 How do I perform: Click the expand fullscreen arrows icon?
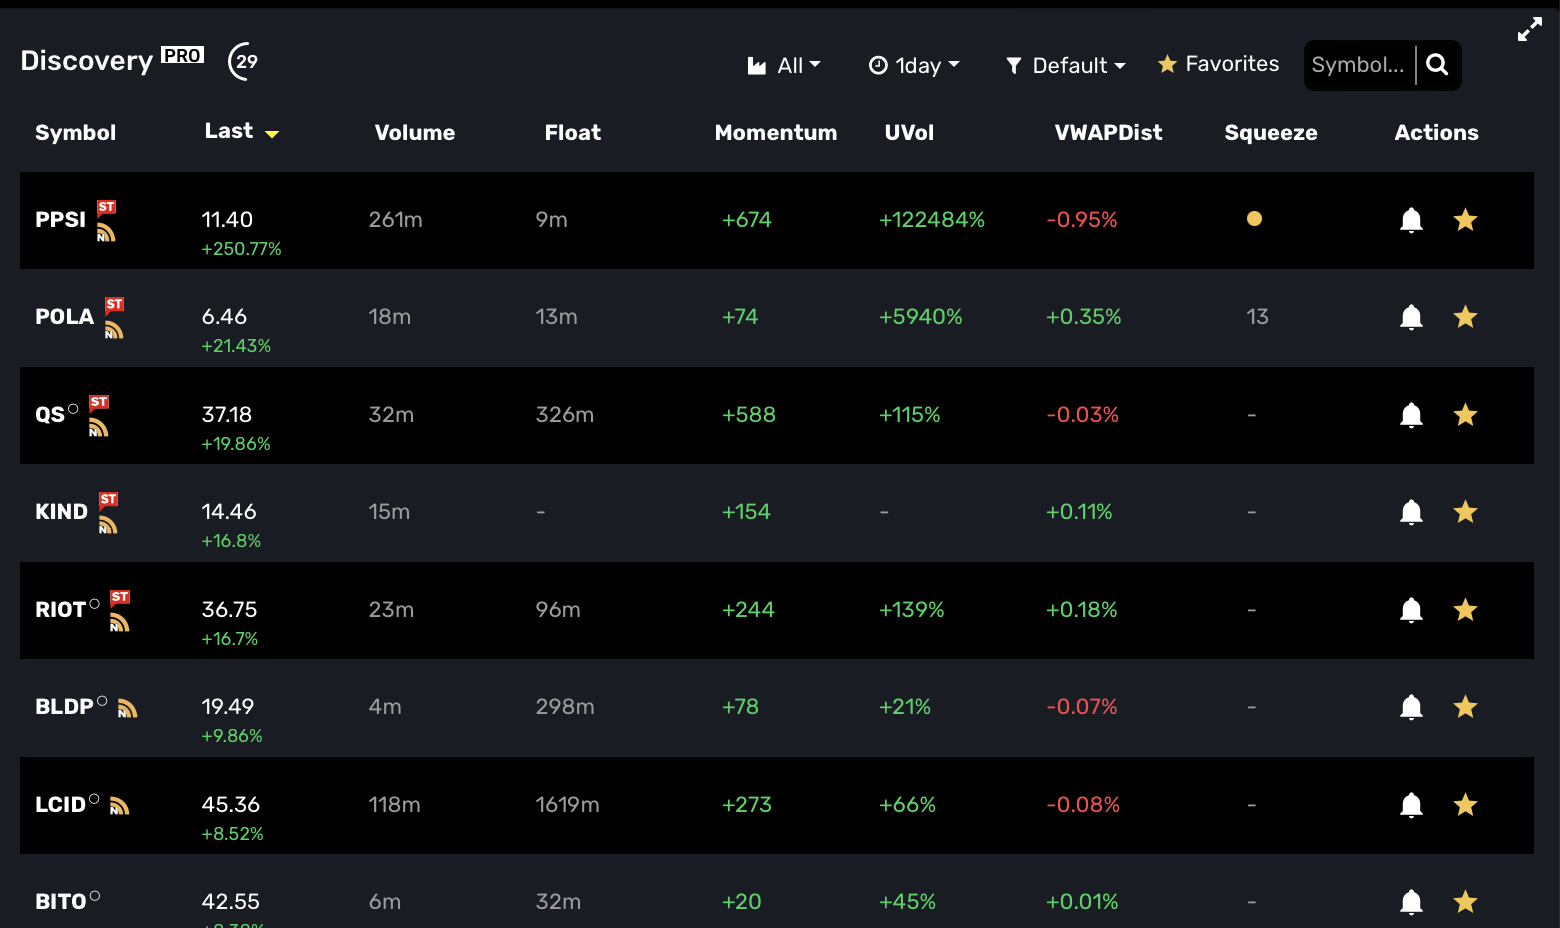pos(1529,30)
